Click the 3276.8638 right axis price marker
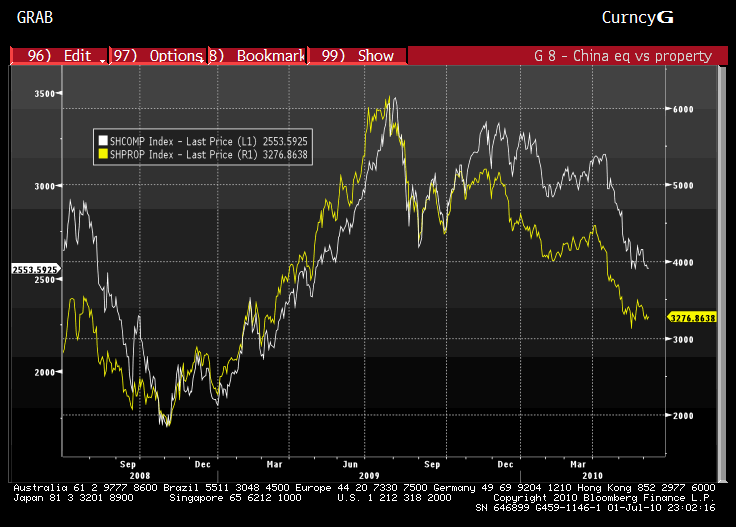This screenshot has width=736, height=527. click(x=692, y=318)
